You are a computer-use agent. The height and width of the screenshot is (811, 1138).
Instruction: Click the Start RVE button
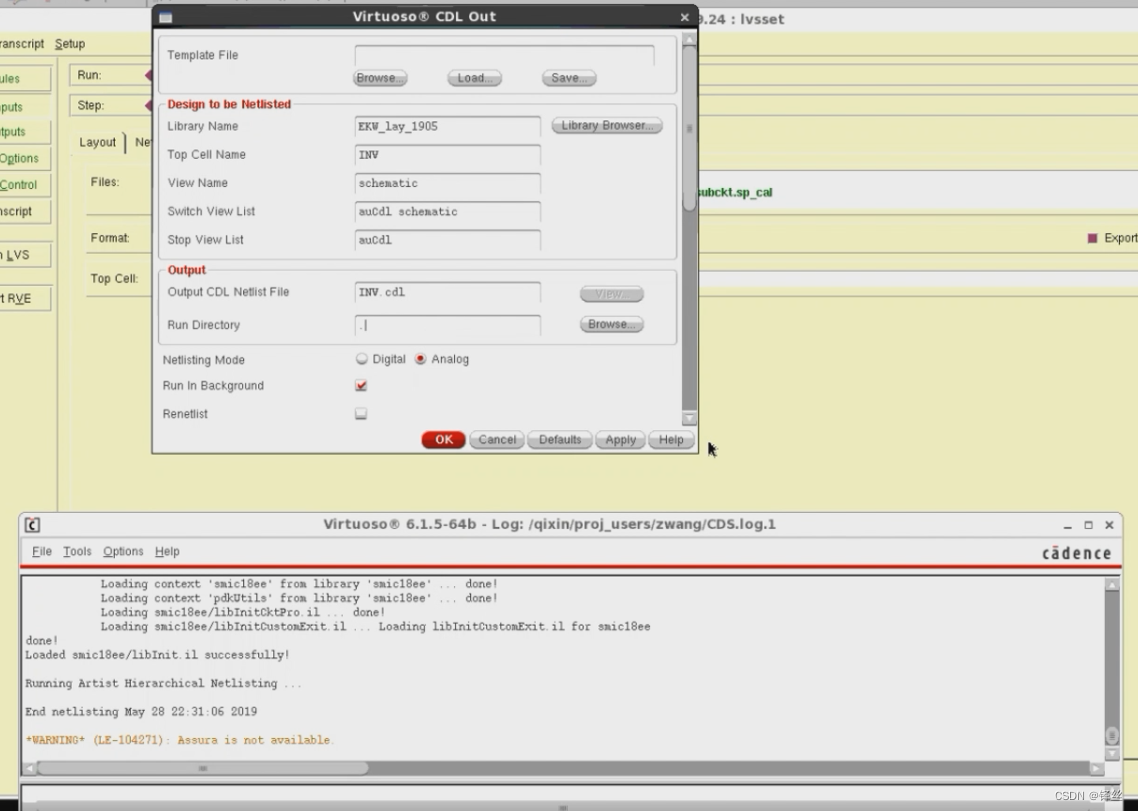click(x=25, y=298)
